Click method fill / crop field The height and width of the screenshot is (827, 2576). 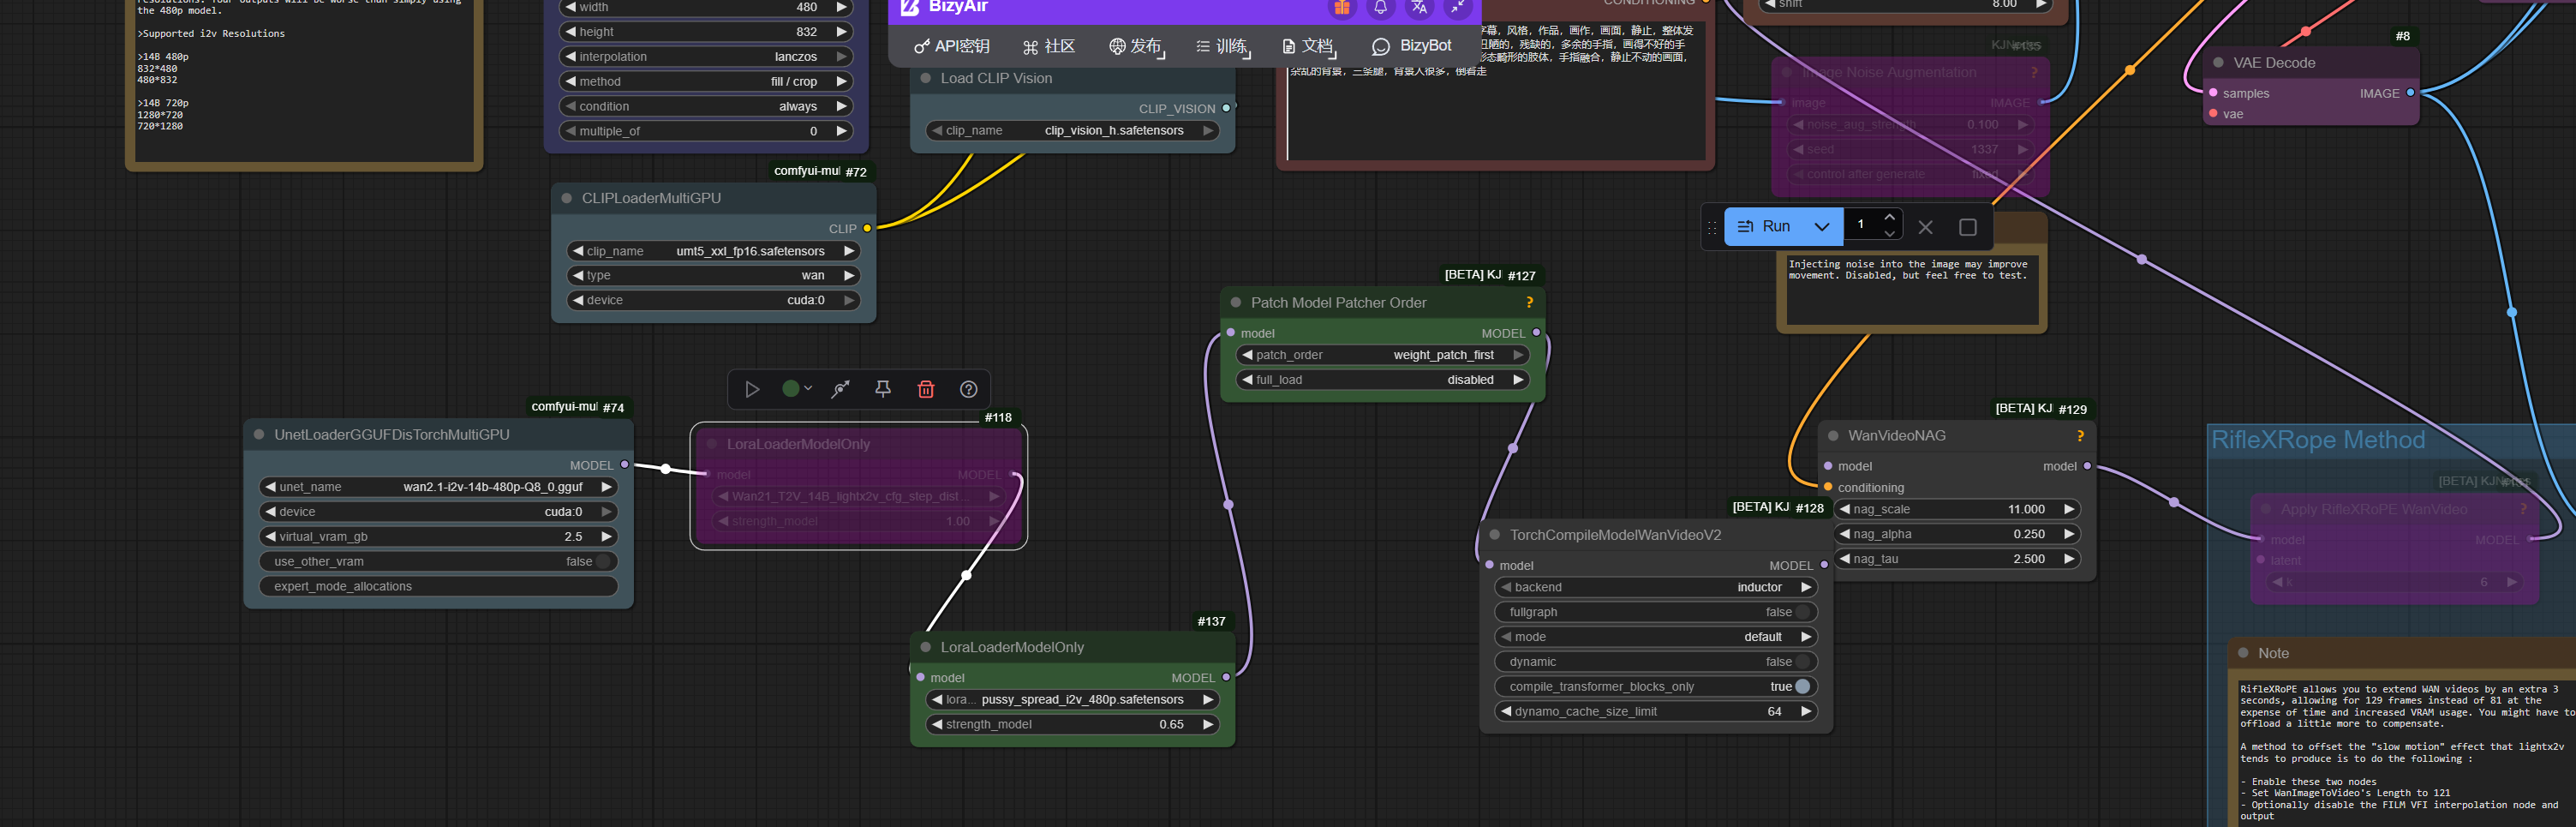706,82
